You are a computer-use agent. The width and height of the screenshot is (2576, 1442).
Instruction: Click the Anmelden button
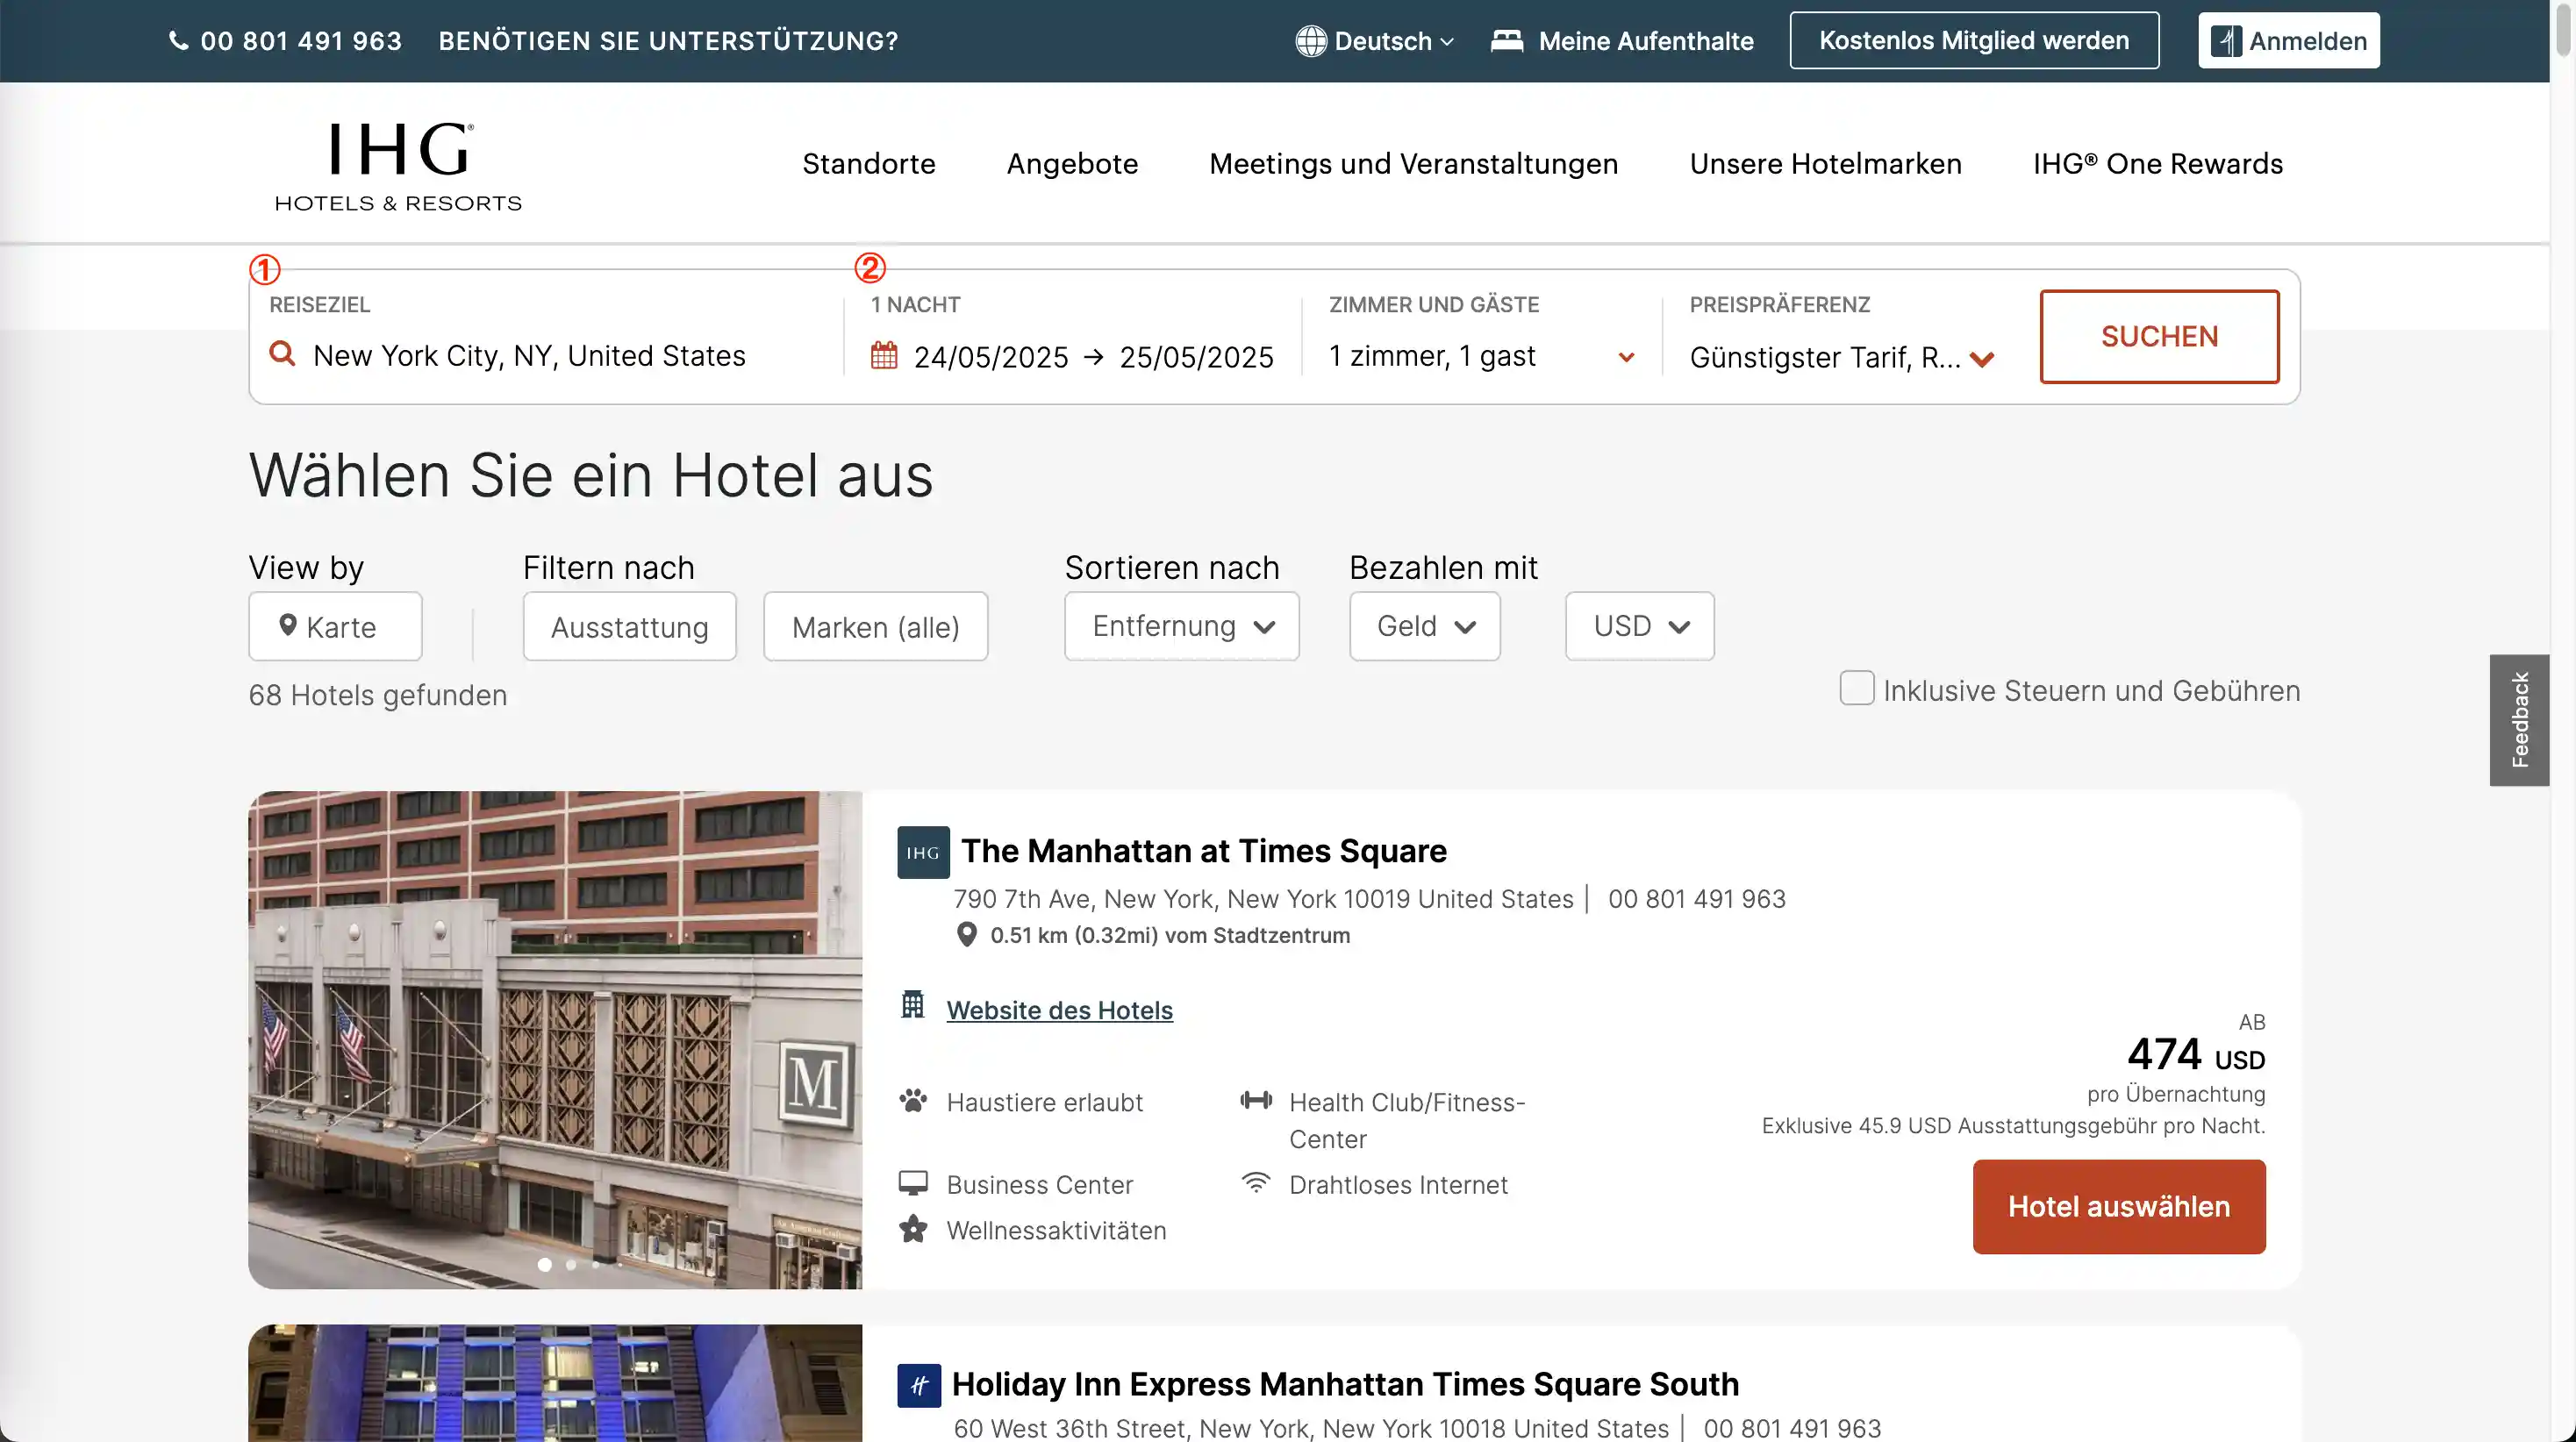coord(2288,41)
